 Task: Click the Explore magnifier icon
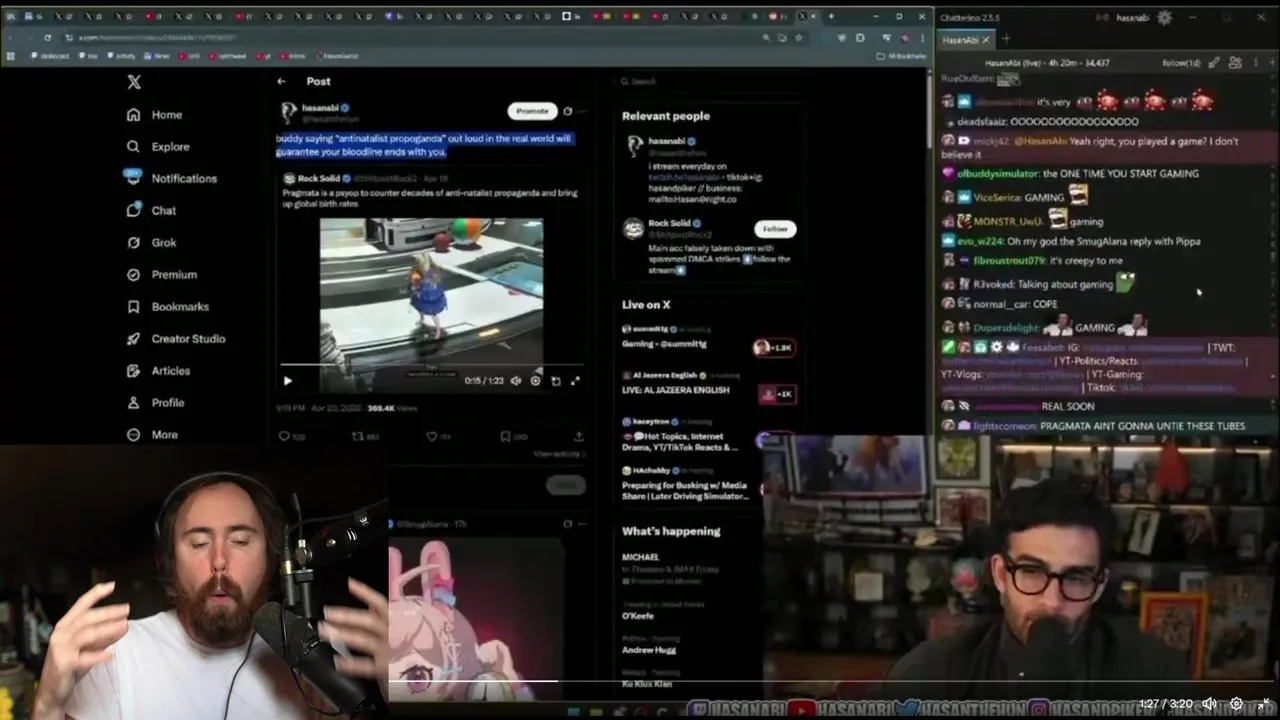tap(133, 147)
